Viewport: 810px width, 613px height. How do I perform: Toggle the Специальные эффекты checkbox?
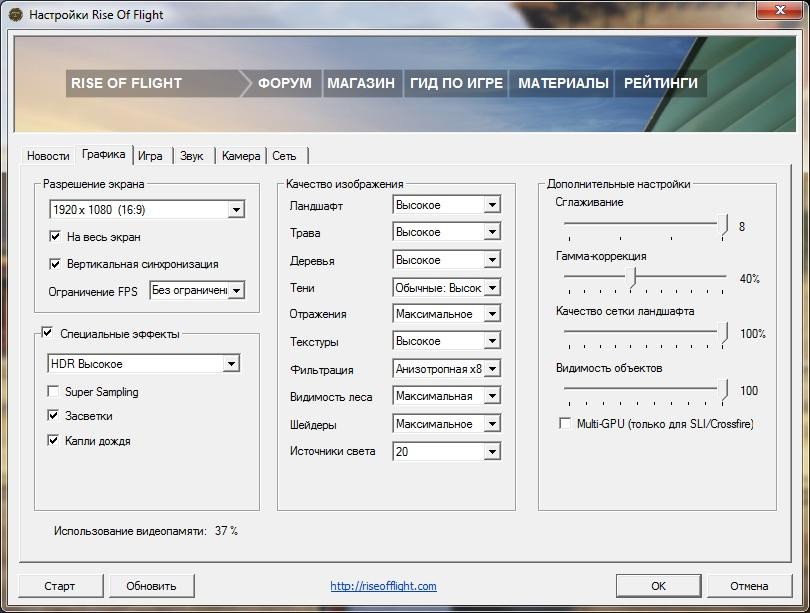pyautogui.click(x=47, y=333)
